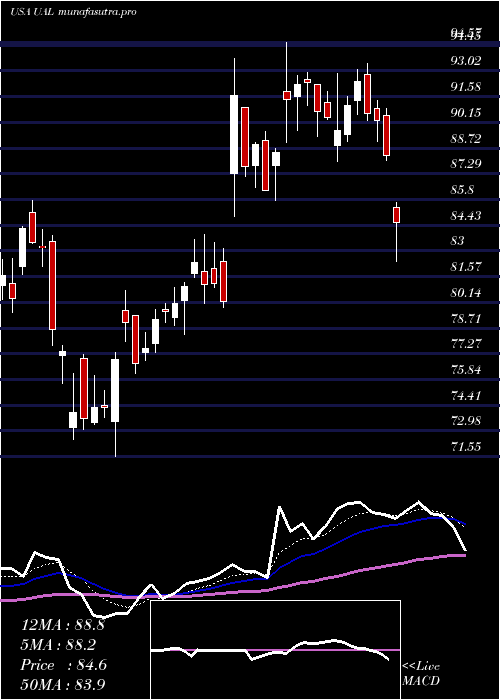Click the 'Price : 84.6' readout
Image resolution: width=500 pixels, height=700 pixels.
pos(63,665)
